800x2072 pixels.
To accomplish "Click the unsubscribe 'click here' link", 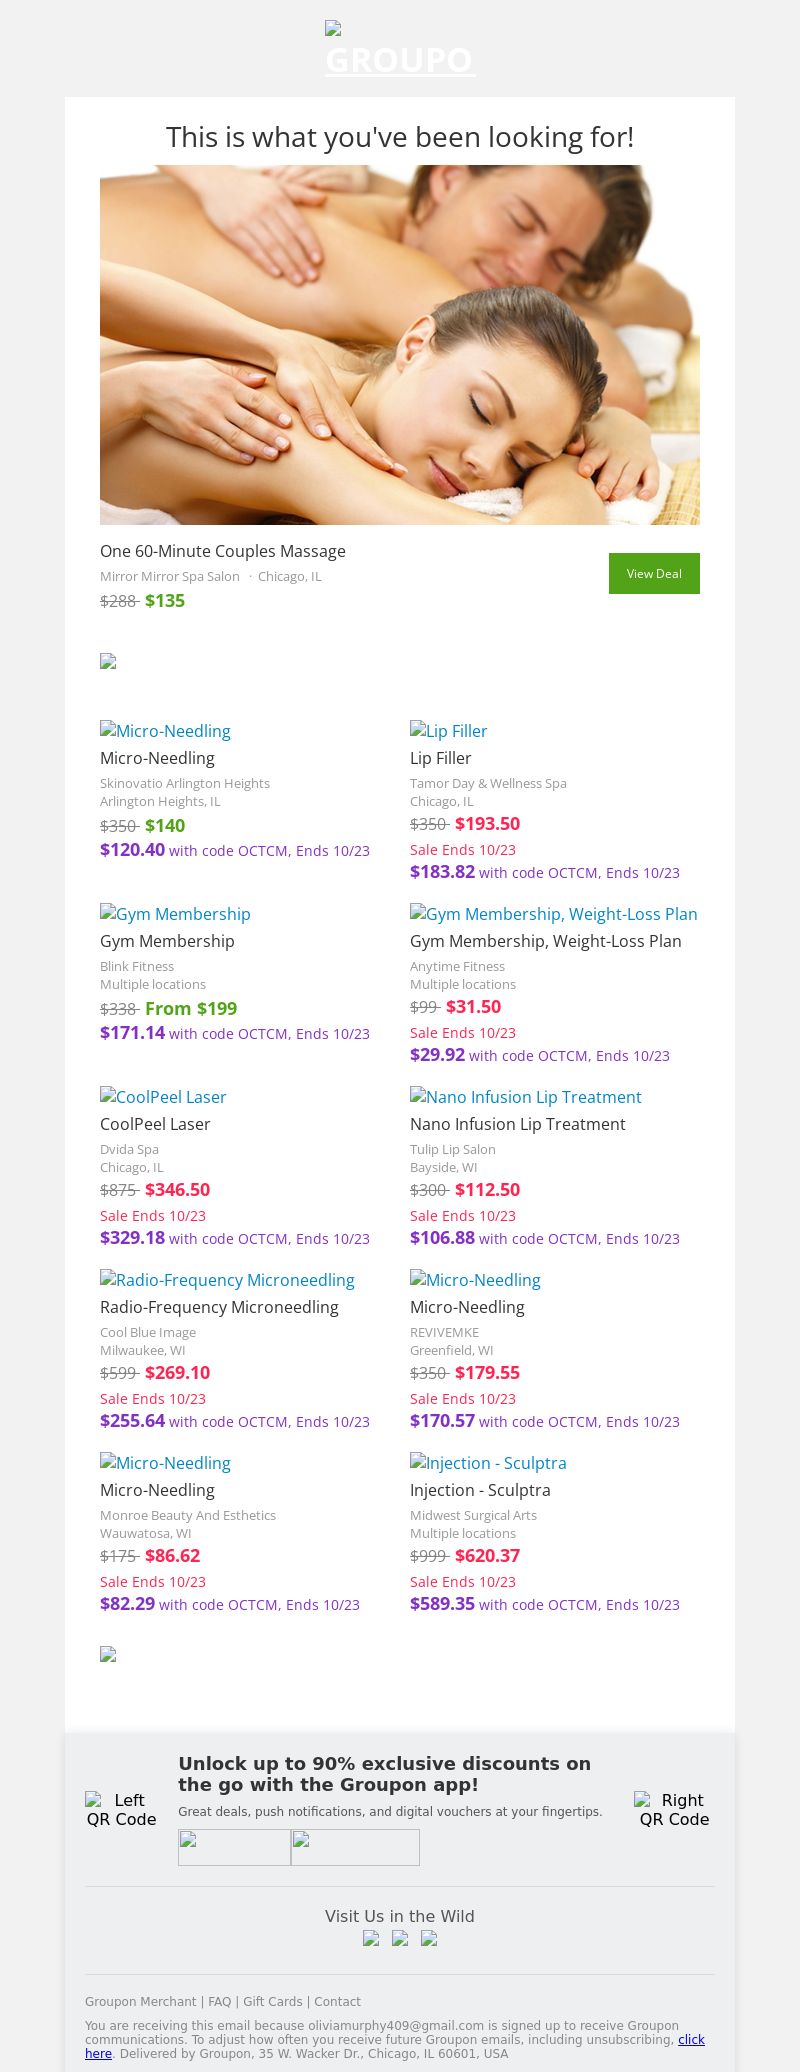I will [690, 2039].
